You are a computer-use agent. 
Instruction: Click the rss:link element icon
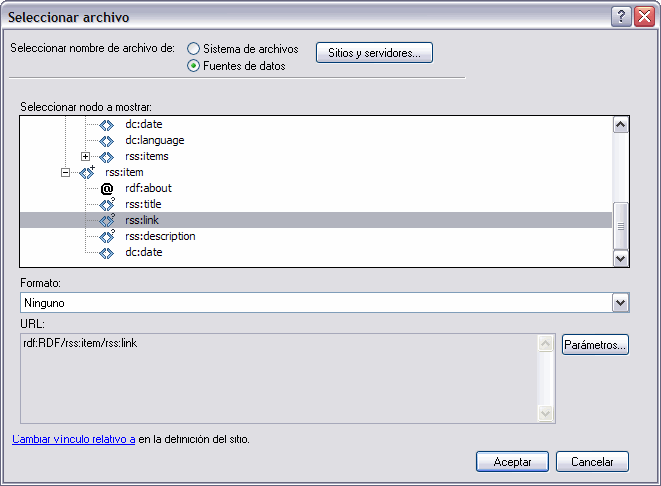(108, 220)
